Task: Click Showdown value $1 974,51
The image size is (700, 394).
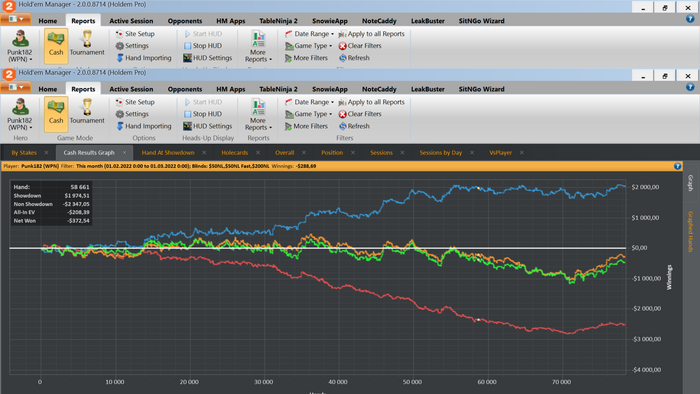Action: pyautogui.click(x=77, y=195)
